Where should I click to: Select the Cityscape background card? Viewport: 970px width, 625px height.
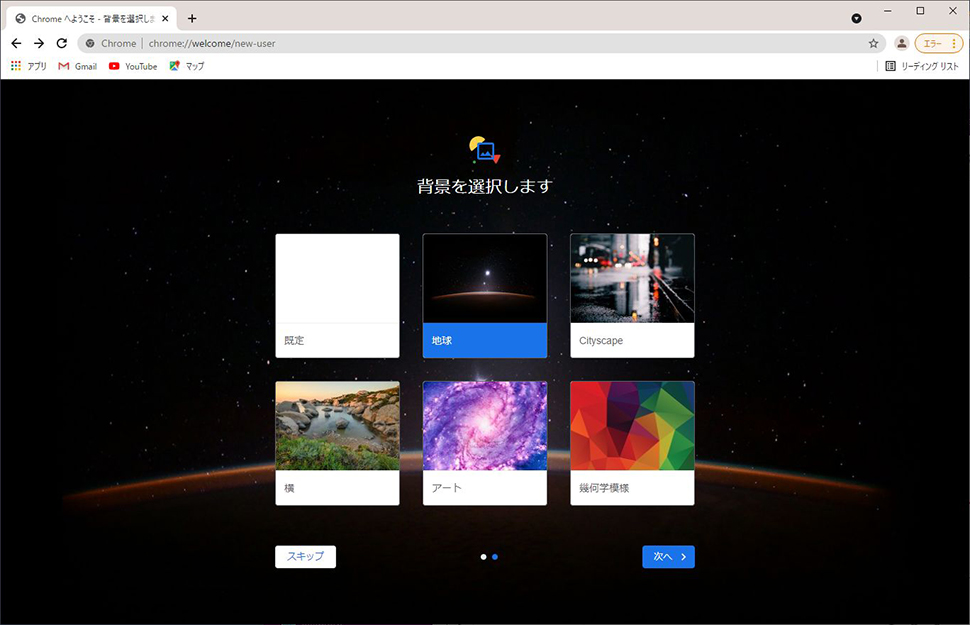click(632, 295)
